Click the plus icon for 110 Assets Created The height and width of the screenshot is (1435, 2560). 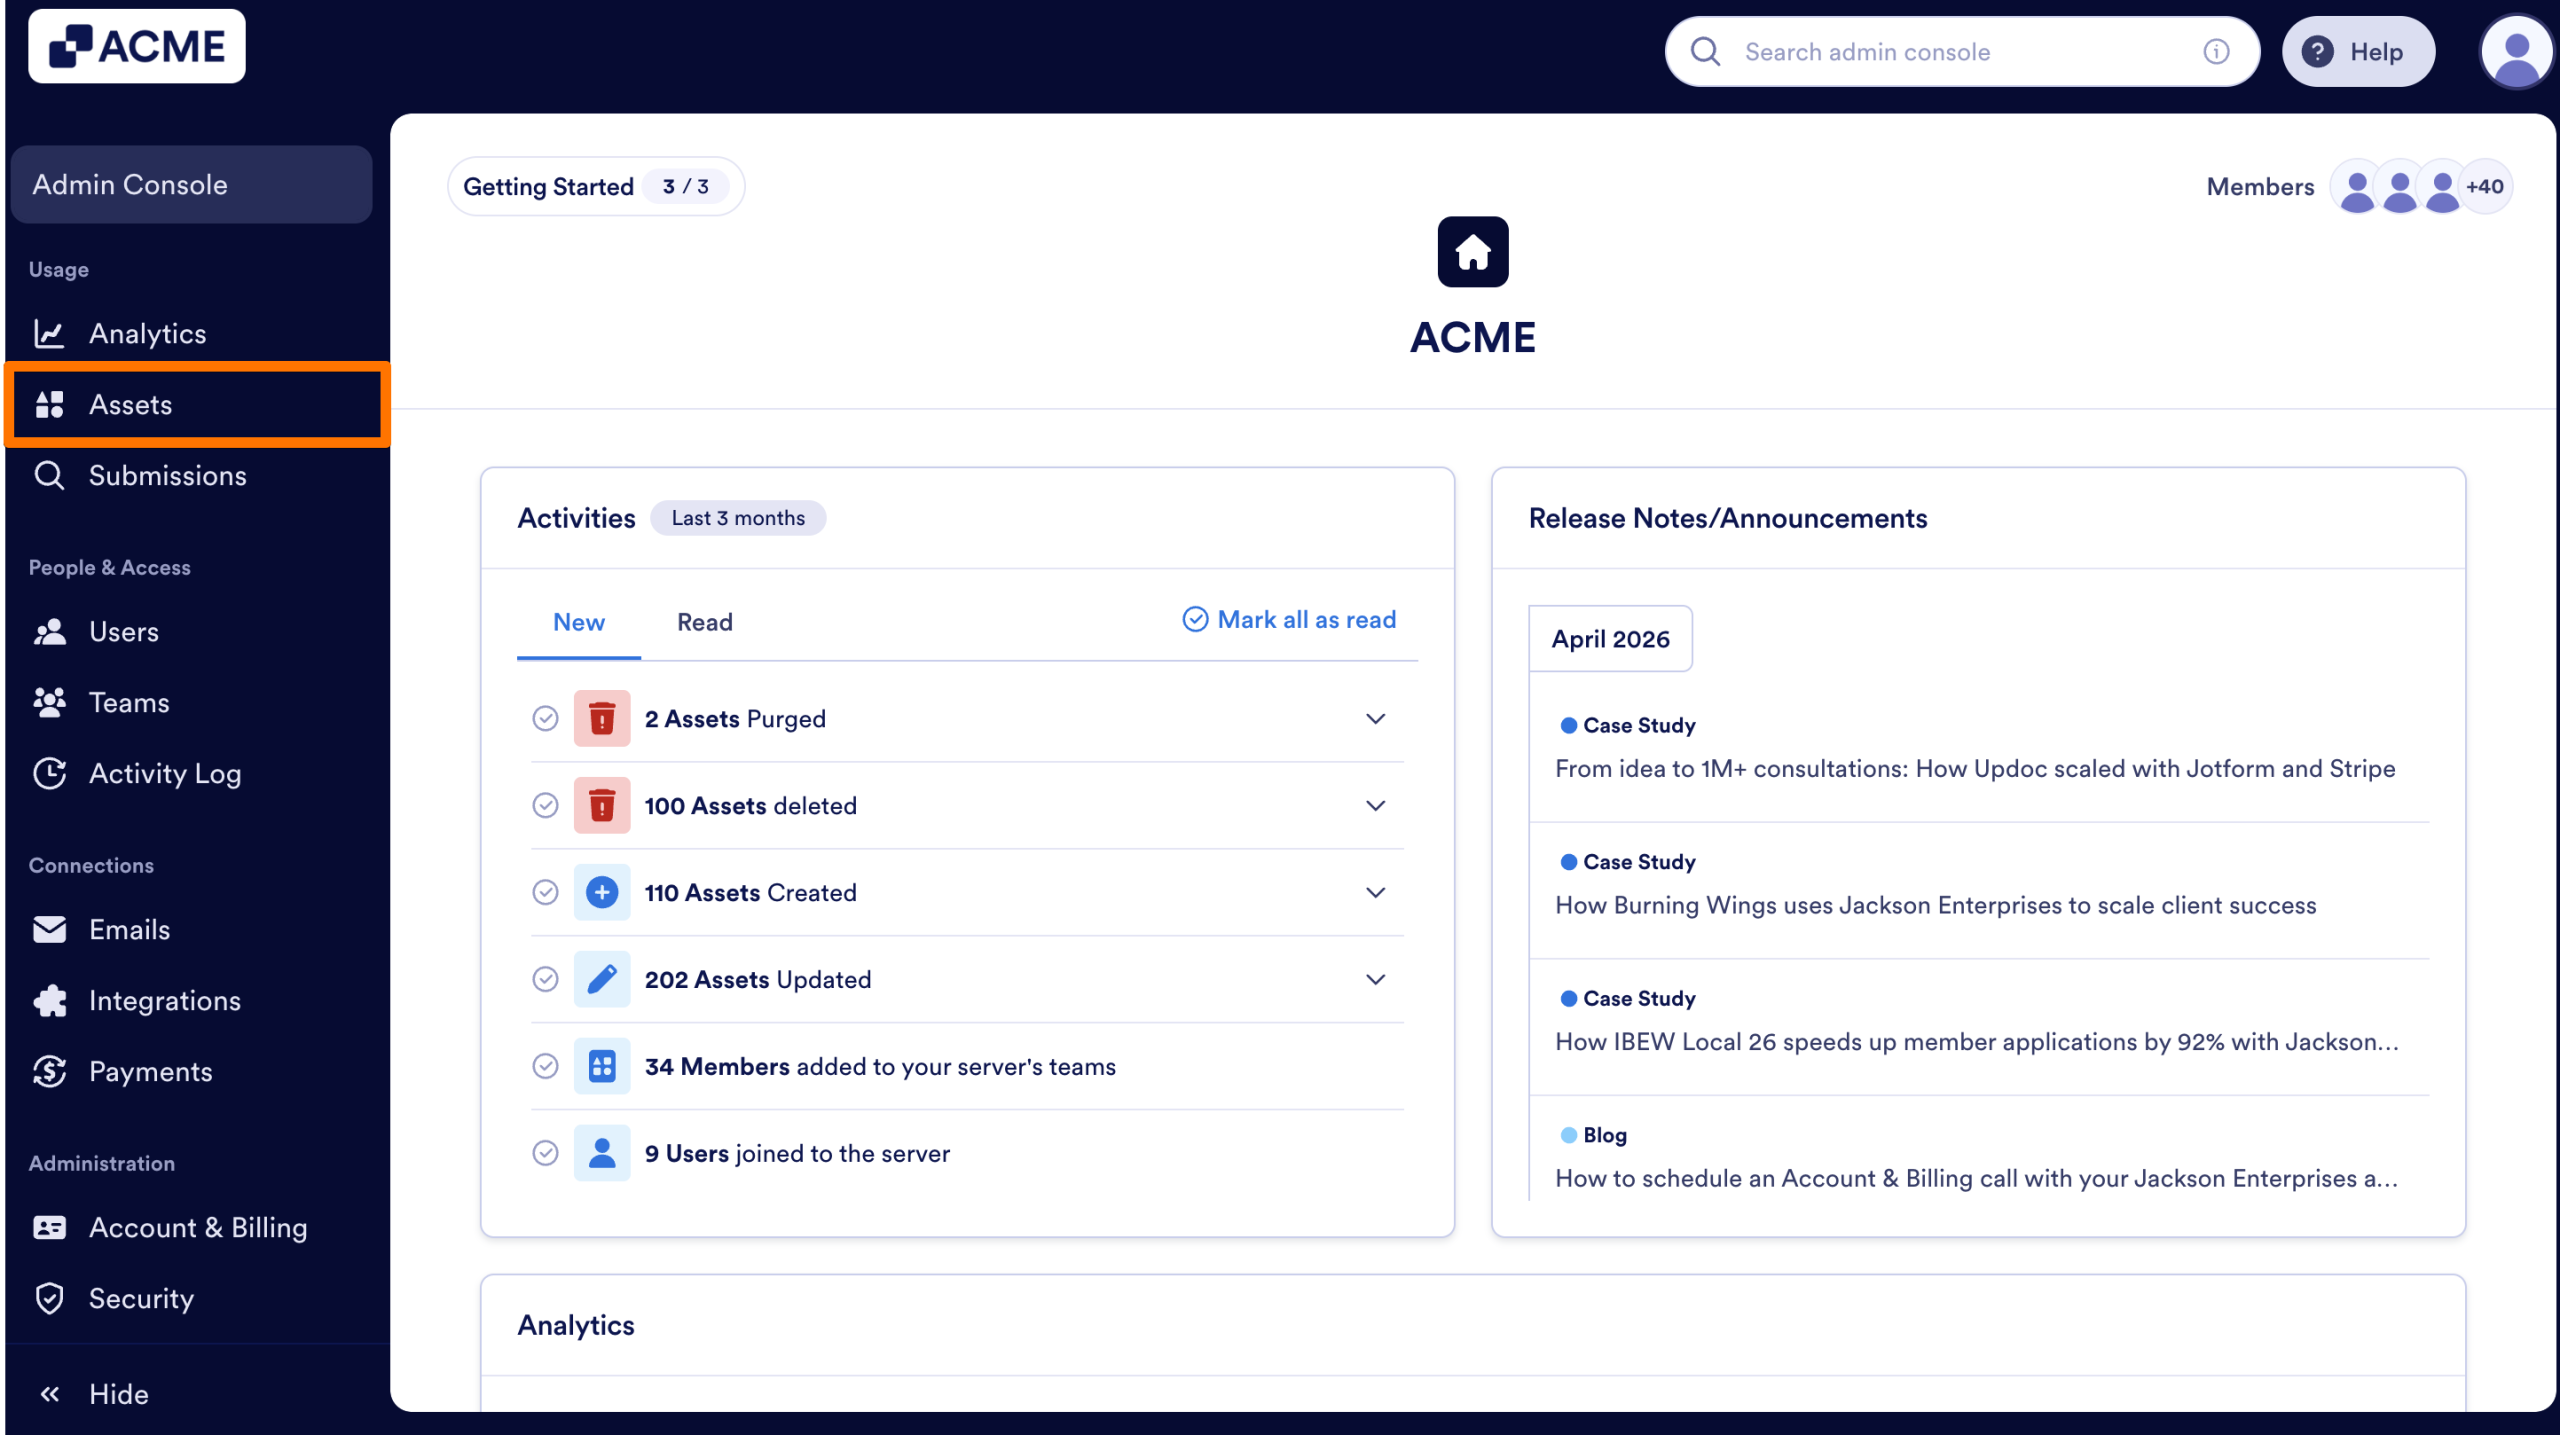tap(602, 893)
